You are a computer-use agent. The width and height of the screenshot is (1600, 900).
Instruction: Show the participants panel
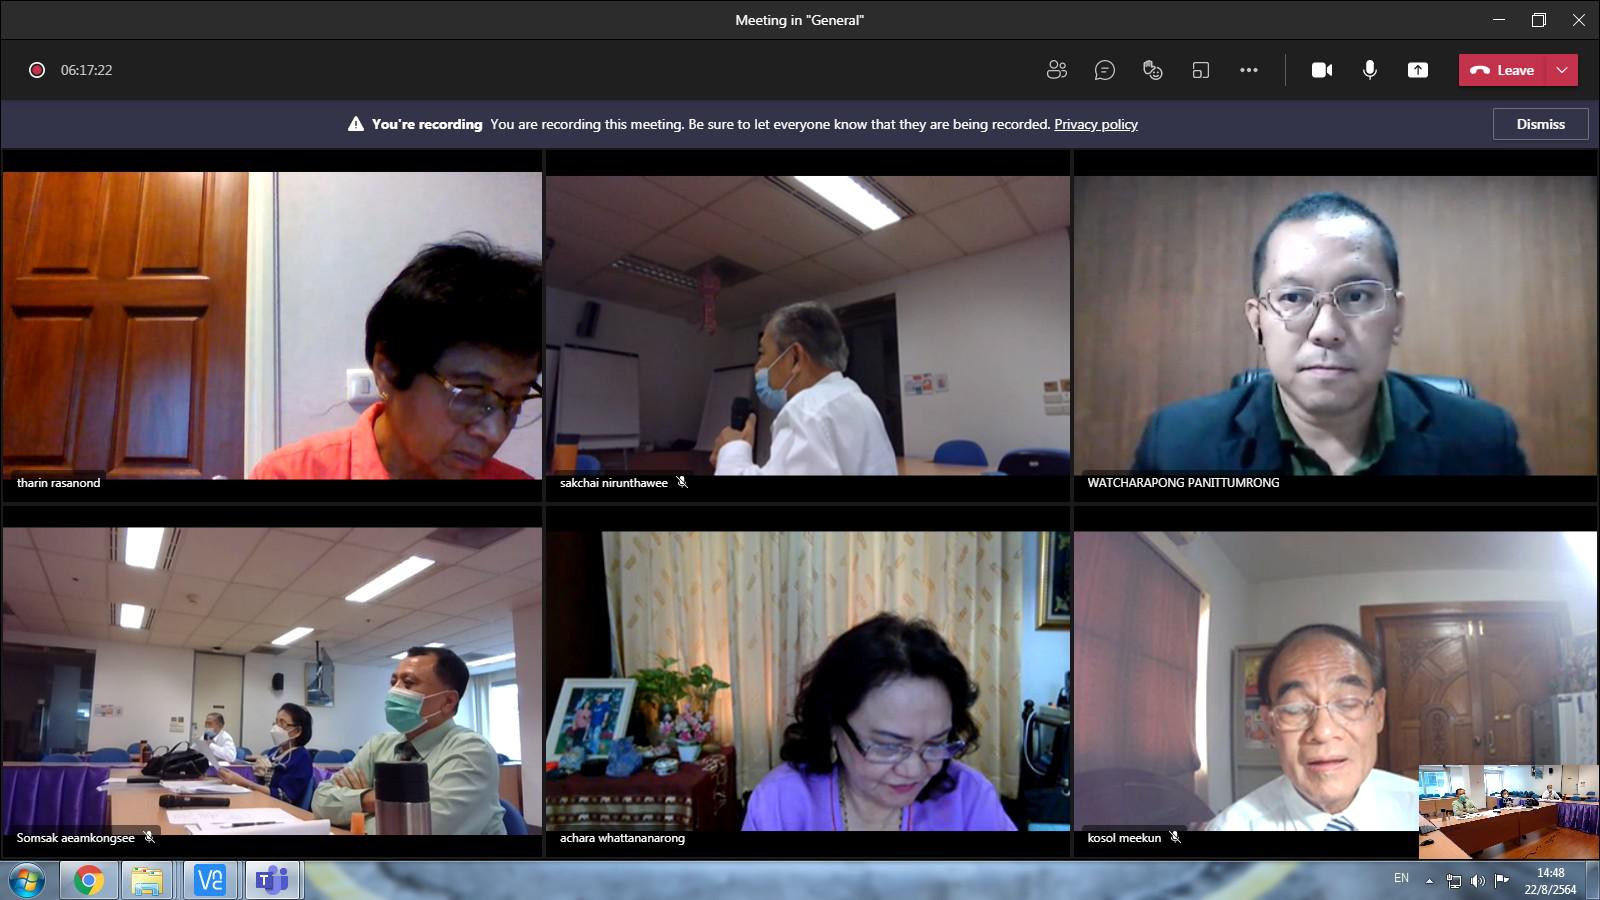tap(1057, 70)
